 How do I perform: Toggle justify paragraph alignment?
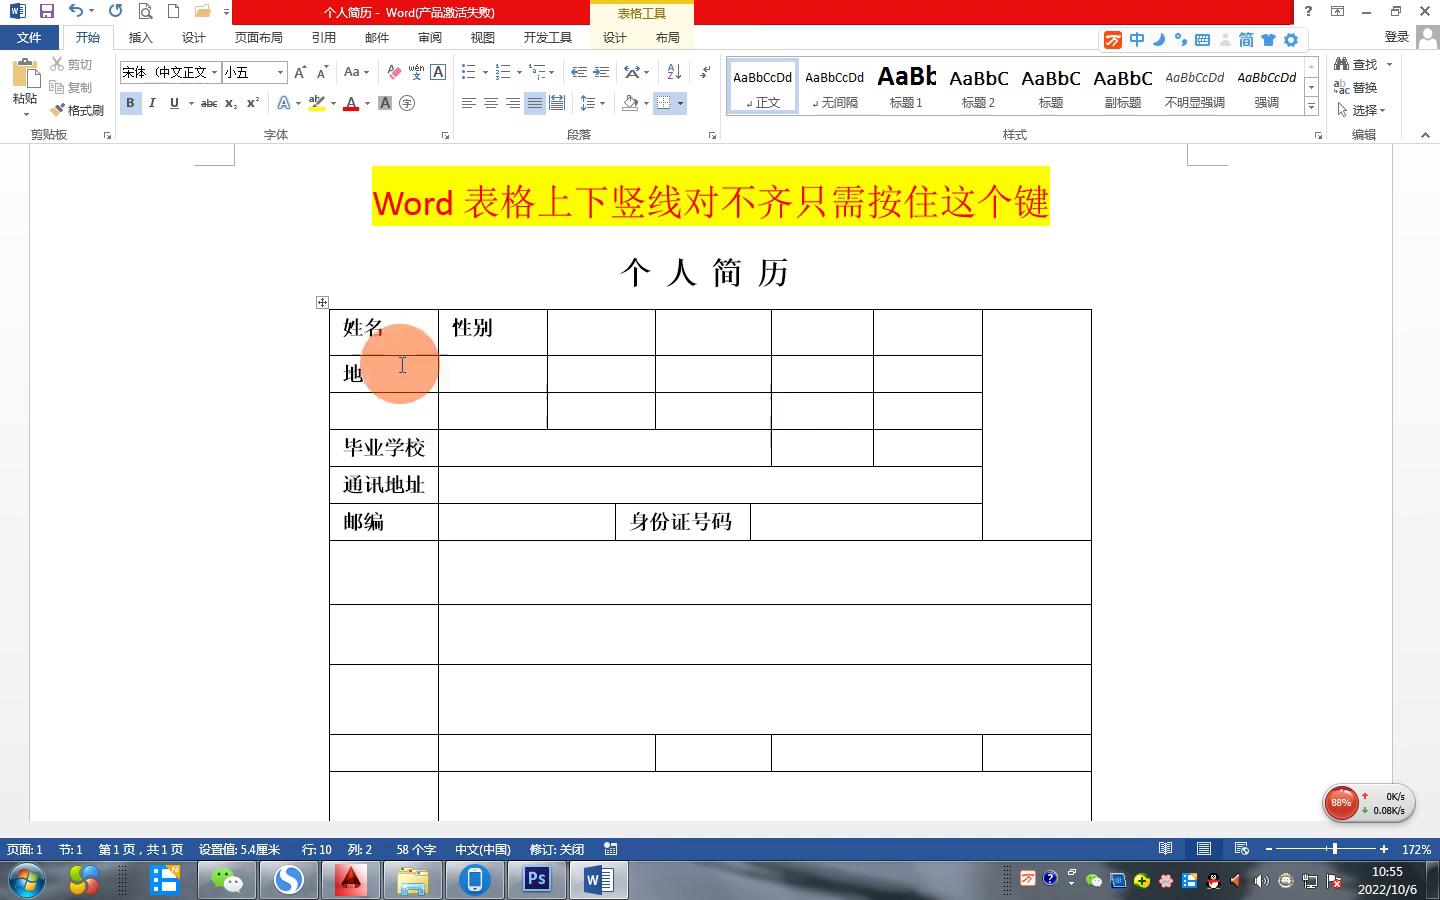pyautogui.click(x=535, y=103)
